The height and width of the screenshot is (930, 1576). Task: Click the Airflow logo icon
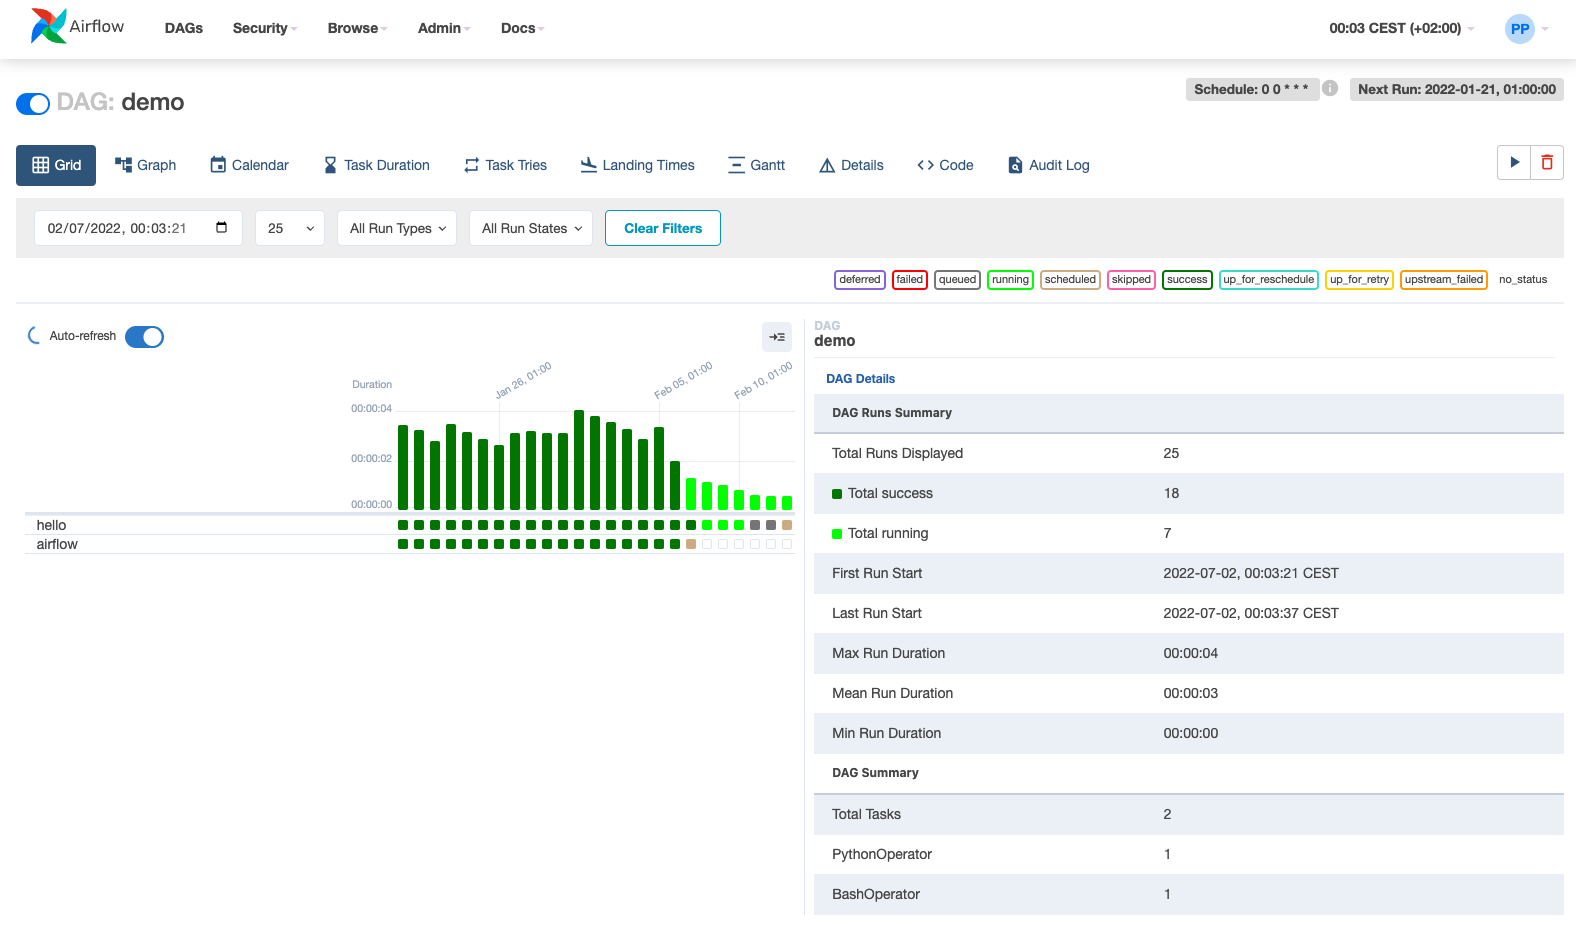point(48,27)
